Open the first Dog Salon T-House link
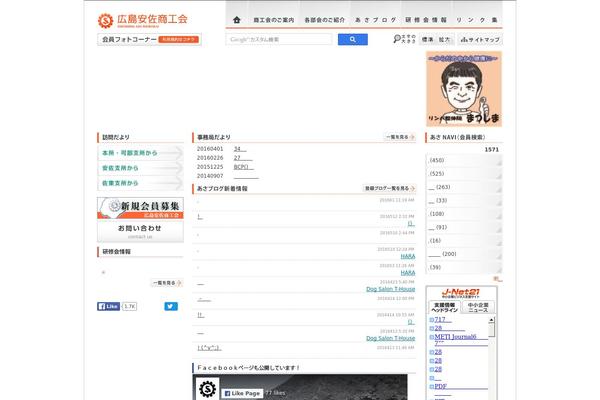Screen dimensions: 600x400 (x=391, y=289)
